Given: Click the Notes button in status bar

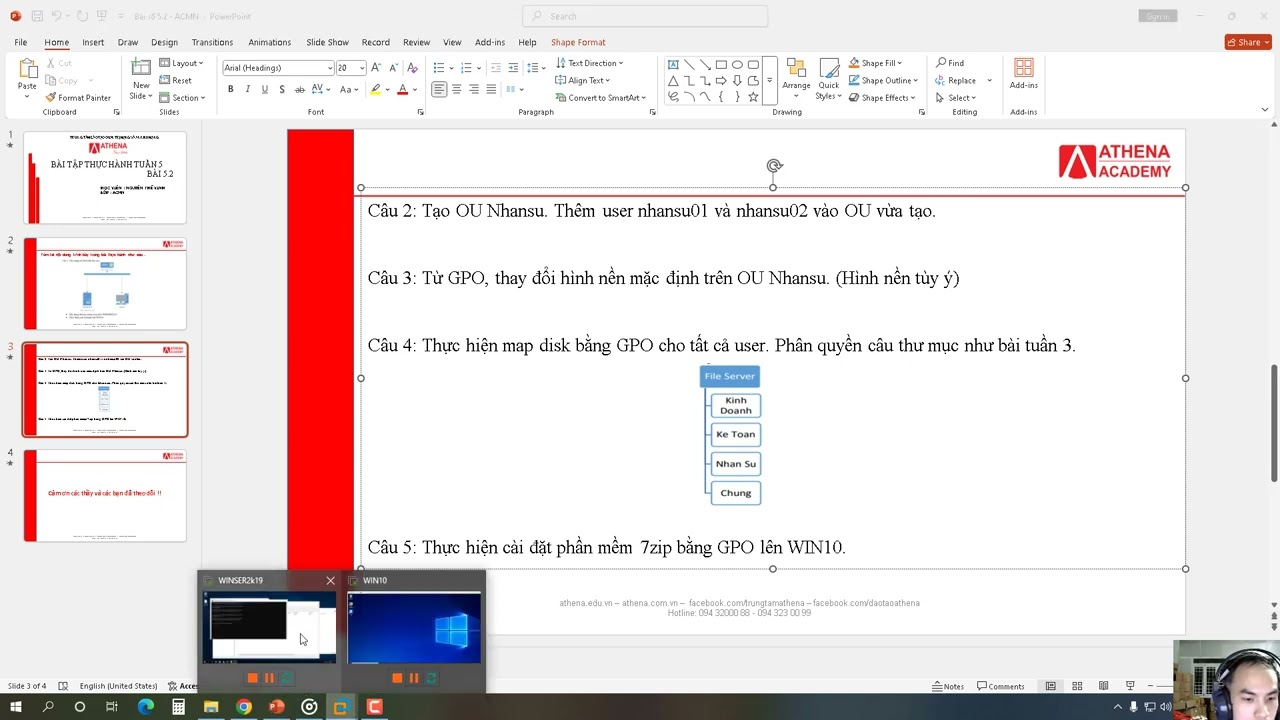Looking at the screenshot, I should 948,686.
